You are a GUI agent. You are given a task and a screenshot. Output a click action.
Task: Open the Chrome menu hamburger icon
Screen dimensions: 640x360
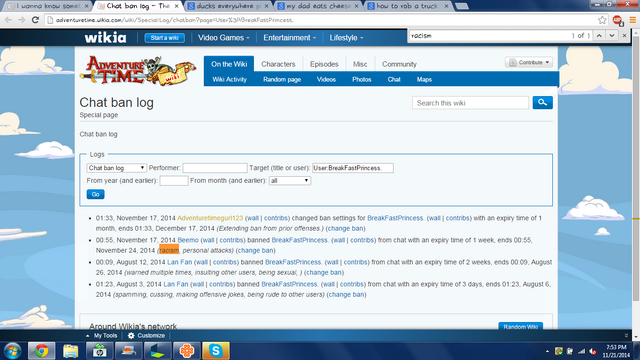[632, 20]
